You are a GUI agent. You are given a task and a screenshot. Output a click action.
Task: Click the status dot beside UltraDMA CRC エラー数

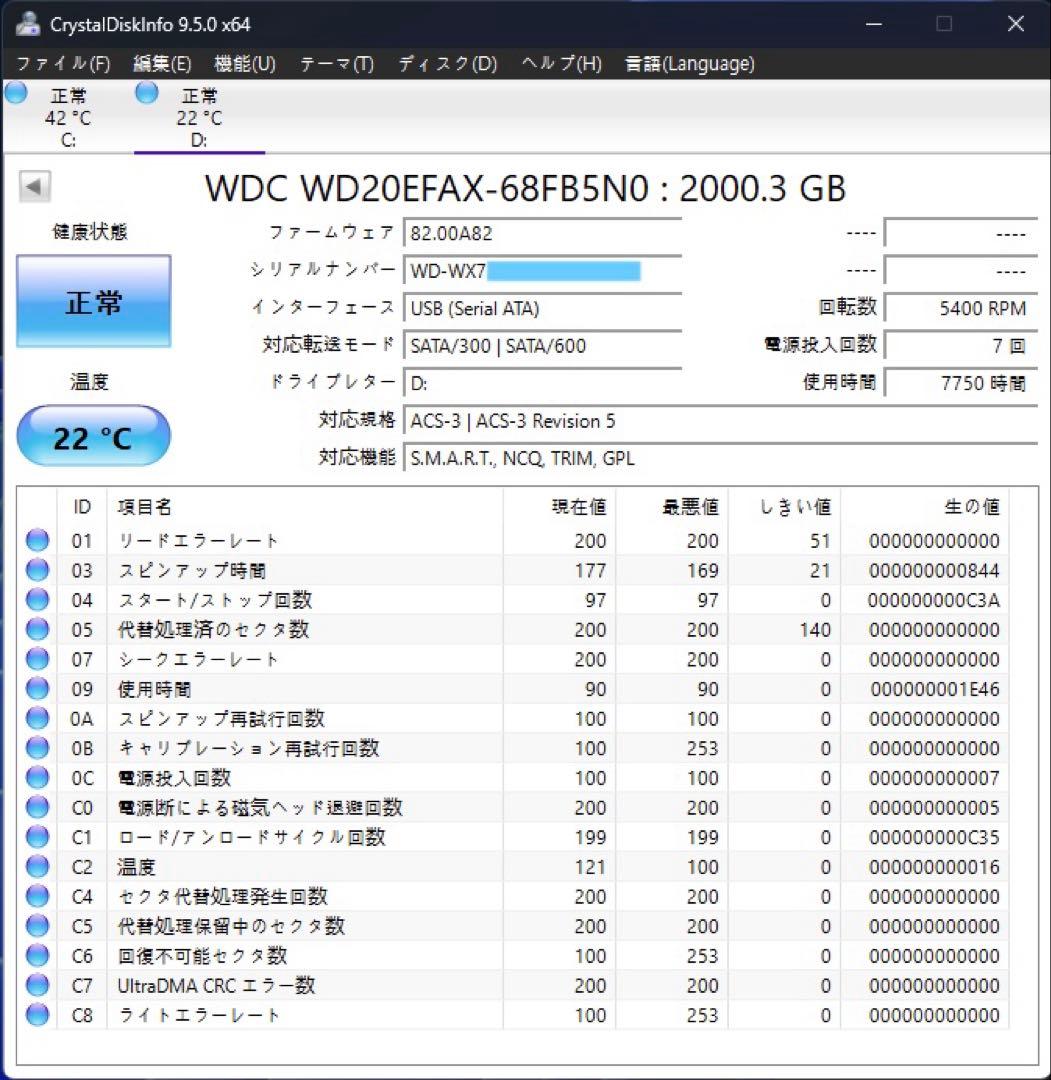pos(36,986)
